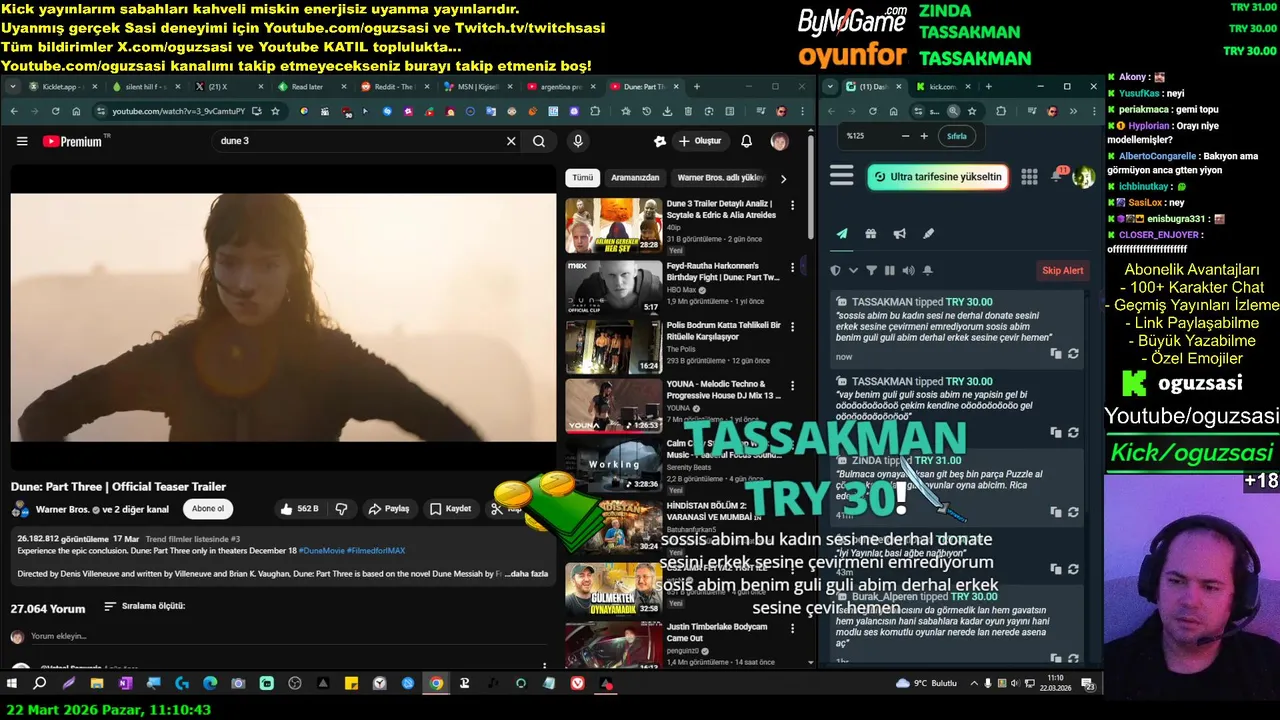Run YouTube search with the magnifier button
The image size is (1280, 720).
coord(539,141)
